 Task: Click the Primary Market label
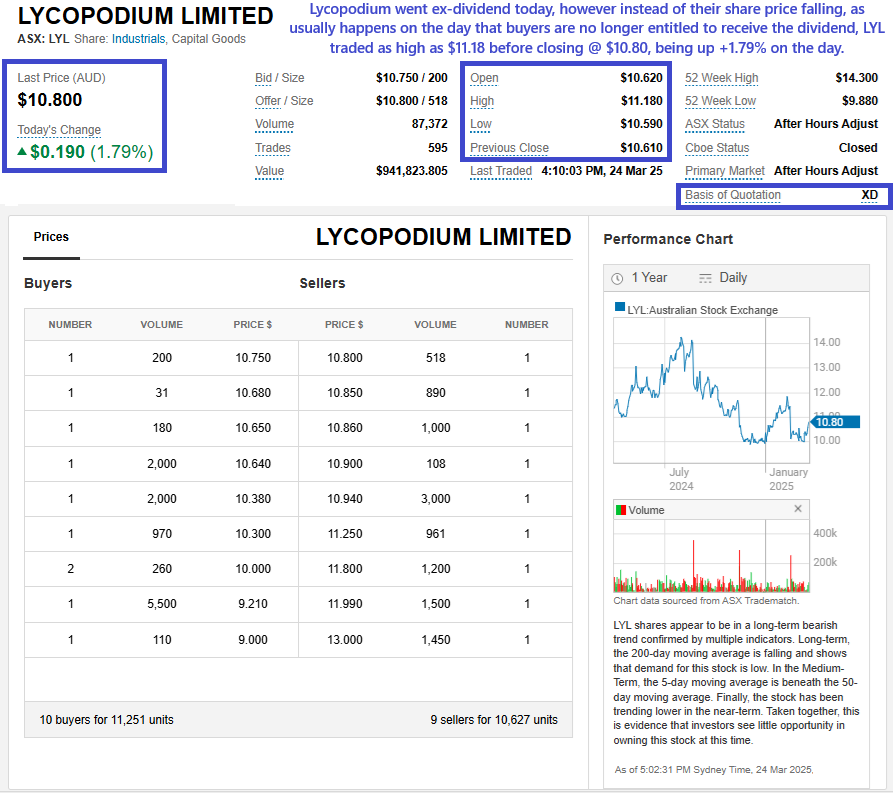point(724,171)
